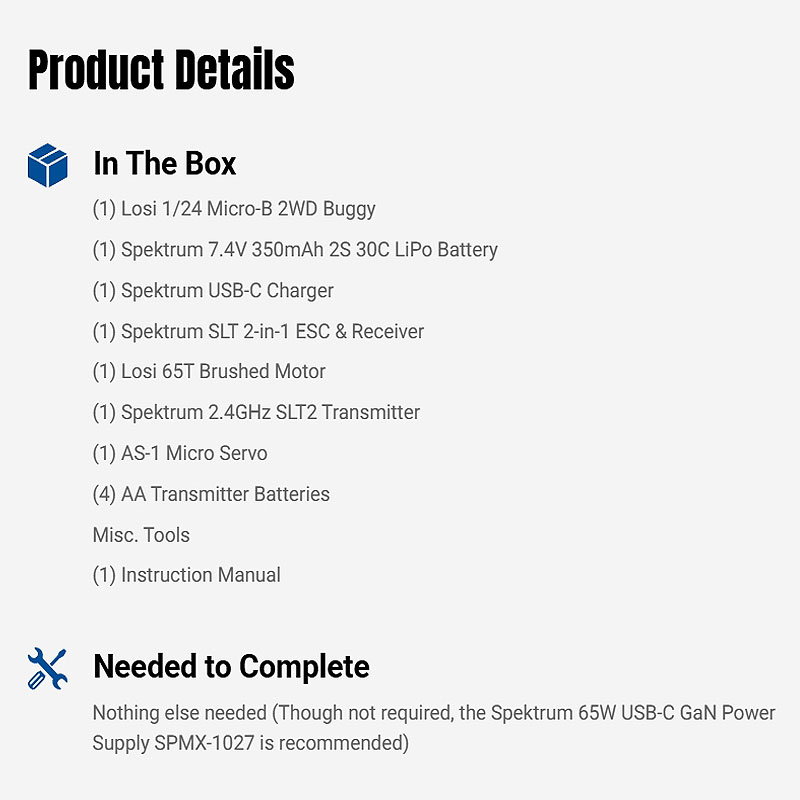The height and width of the screenshot is (800, 800).
Task: Click the Losi 65T Brushed Motor line
Action: point(209,372)
